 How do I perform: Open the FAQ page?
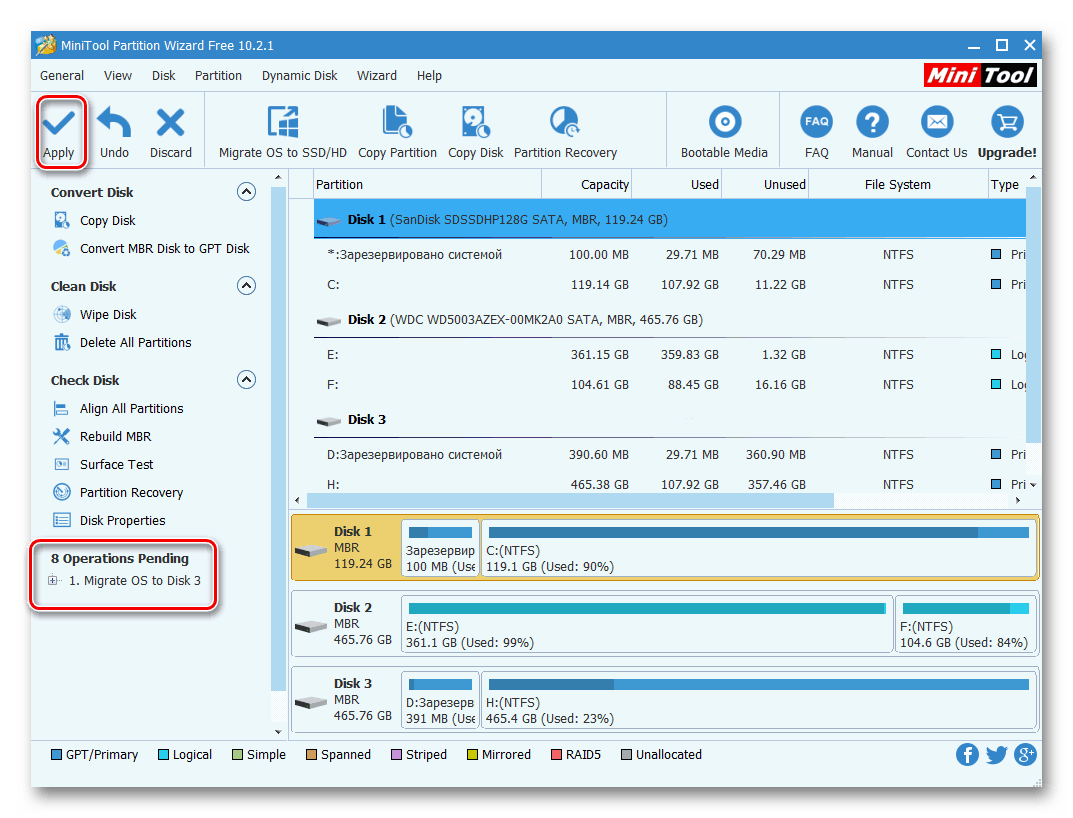pyautogui.click(x=816, y=132)
